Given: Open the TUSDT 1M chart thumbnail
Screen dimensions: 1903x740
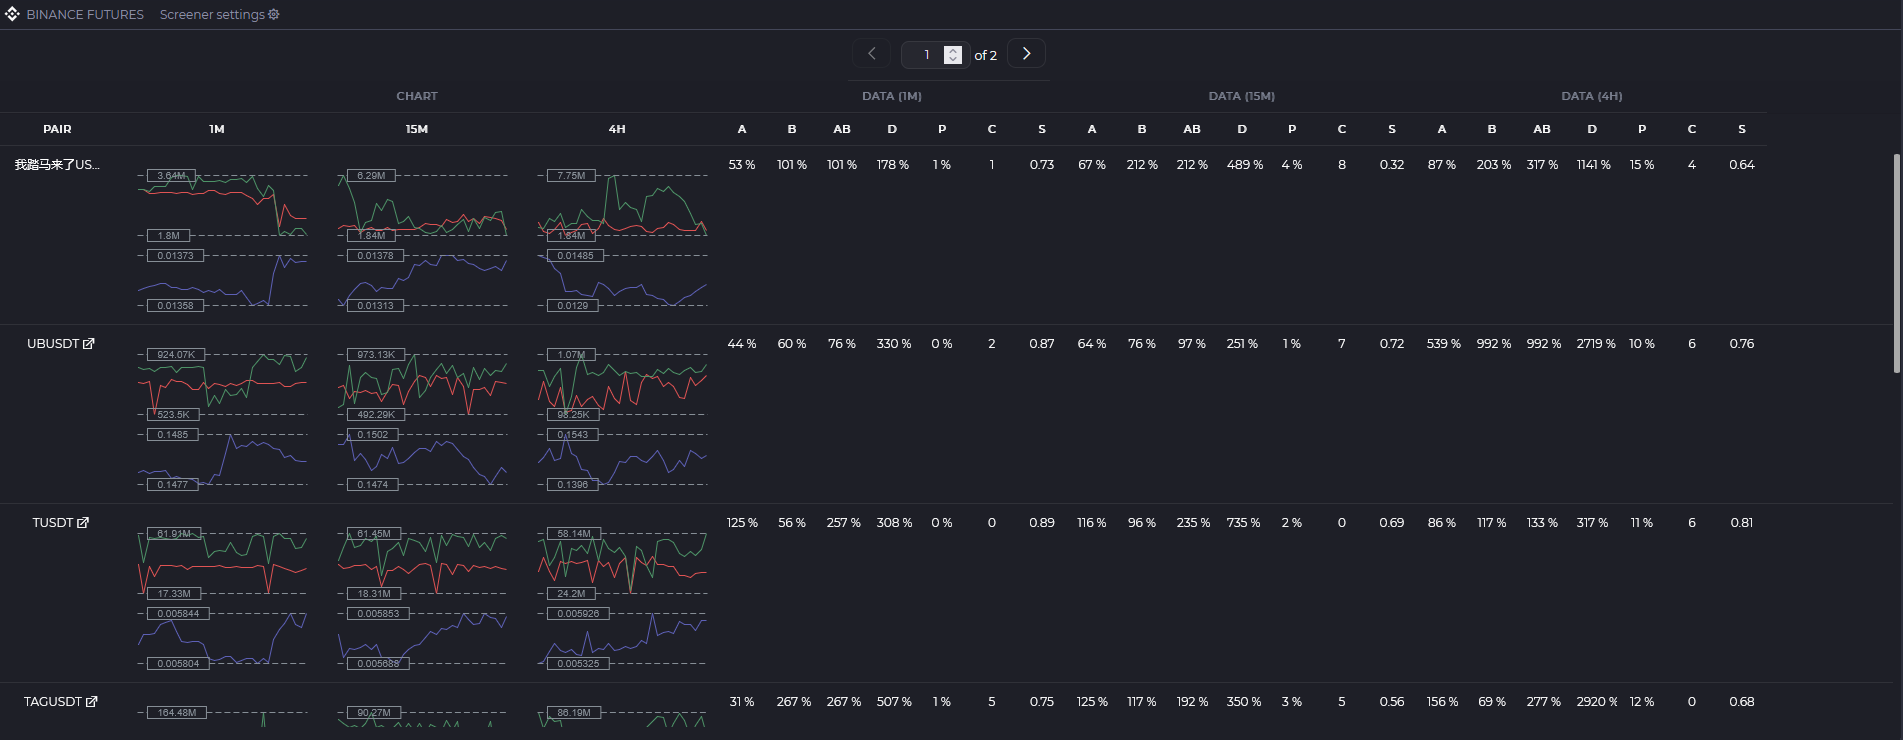Looking at the screenshot, I should click(x=222, y=598).
